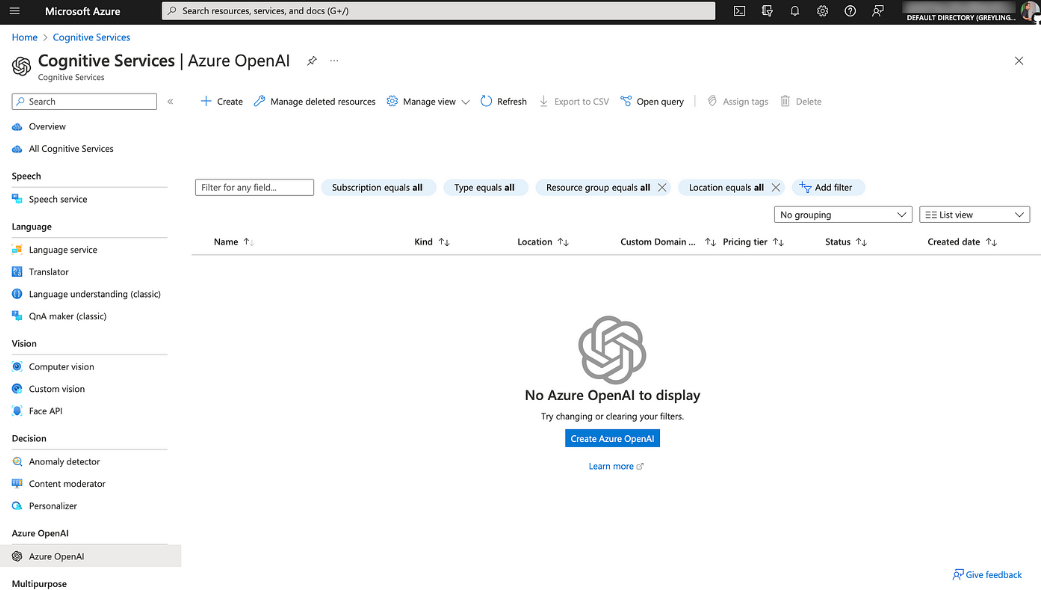
Task: Open the List view dropdown
Action: [974, 214]
